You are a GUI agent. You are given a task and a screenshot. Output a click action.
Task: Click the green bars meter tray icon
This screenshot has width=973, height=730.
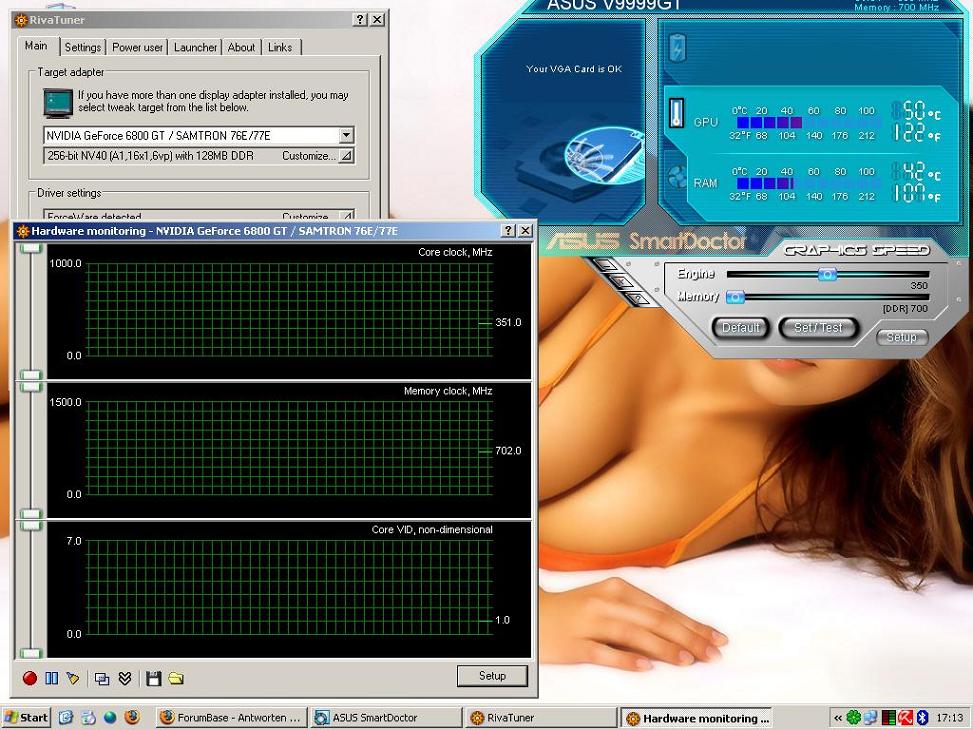[x=888, y=718]
